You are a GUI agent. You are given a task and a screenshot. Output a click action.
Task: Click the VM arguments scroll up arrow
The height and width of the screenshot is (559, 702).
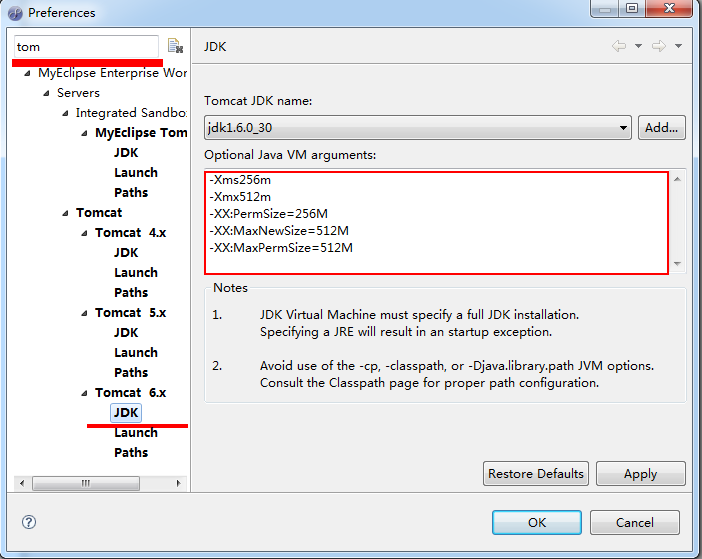coord(677,179)
